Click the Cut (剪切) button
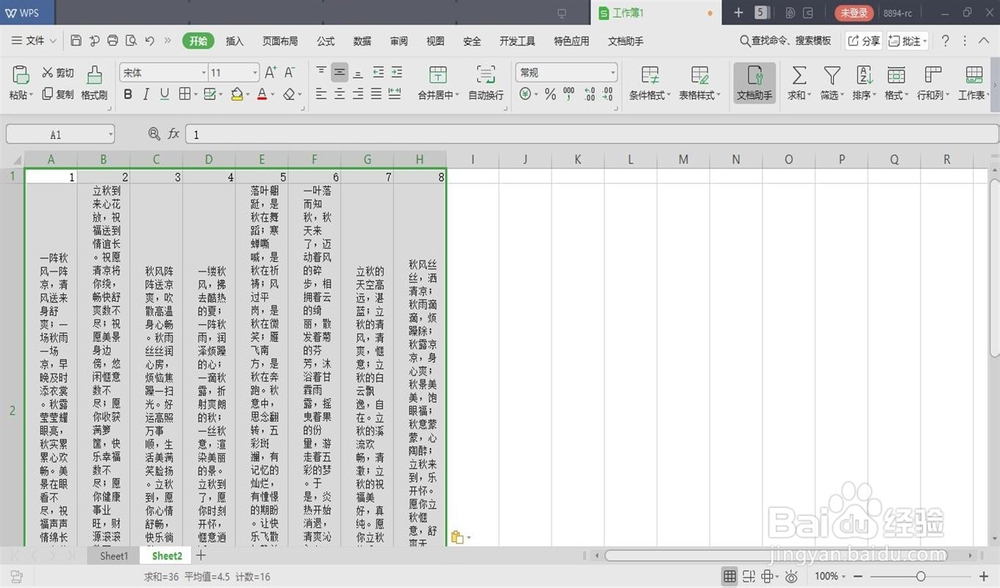This screenshot has height=588, width=1000. coord(58,73)
